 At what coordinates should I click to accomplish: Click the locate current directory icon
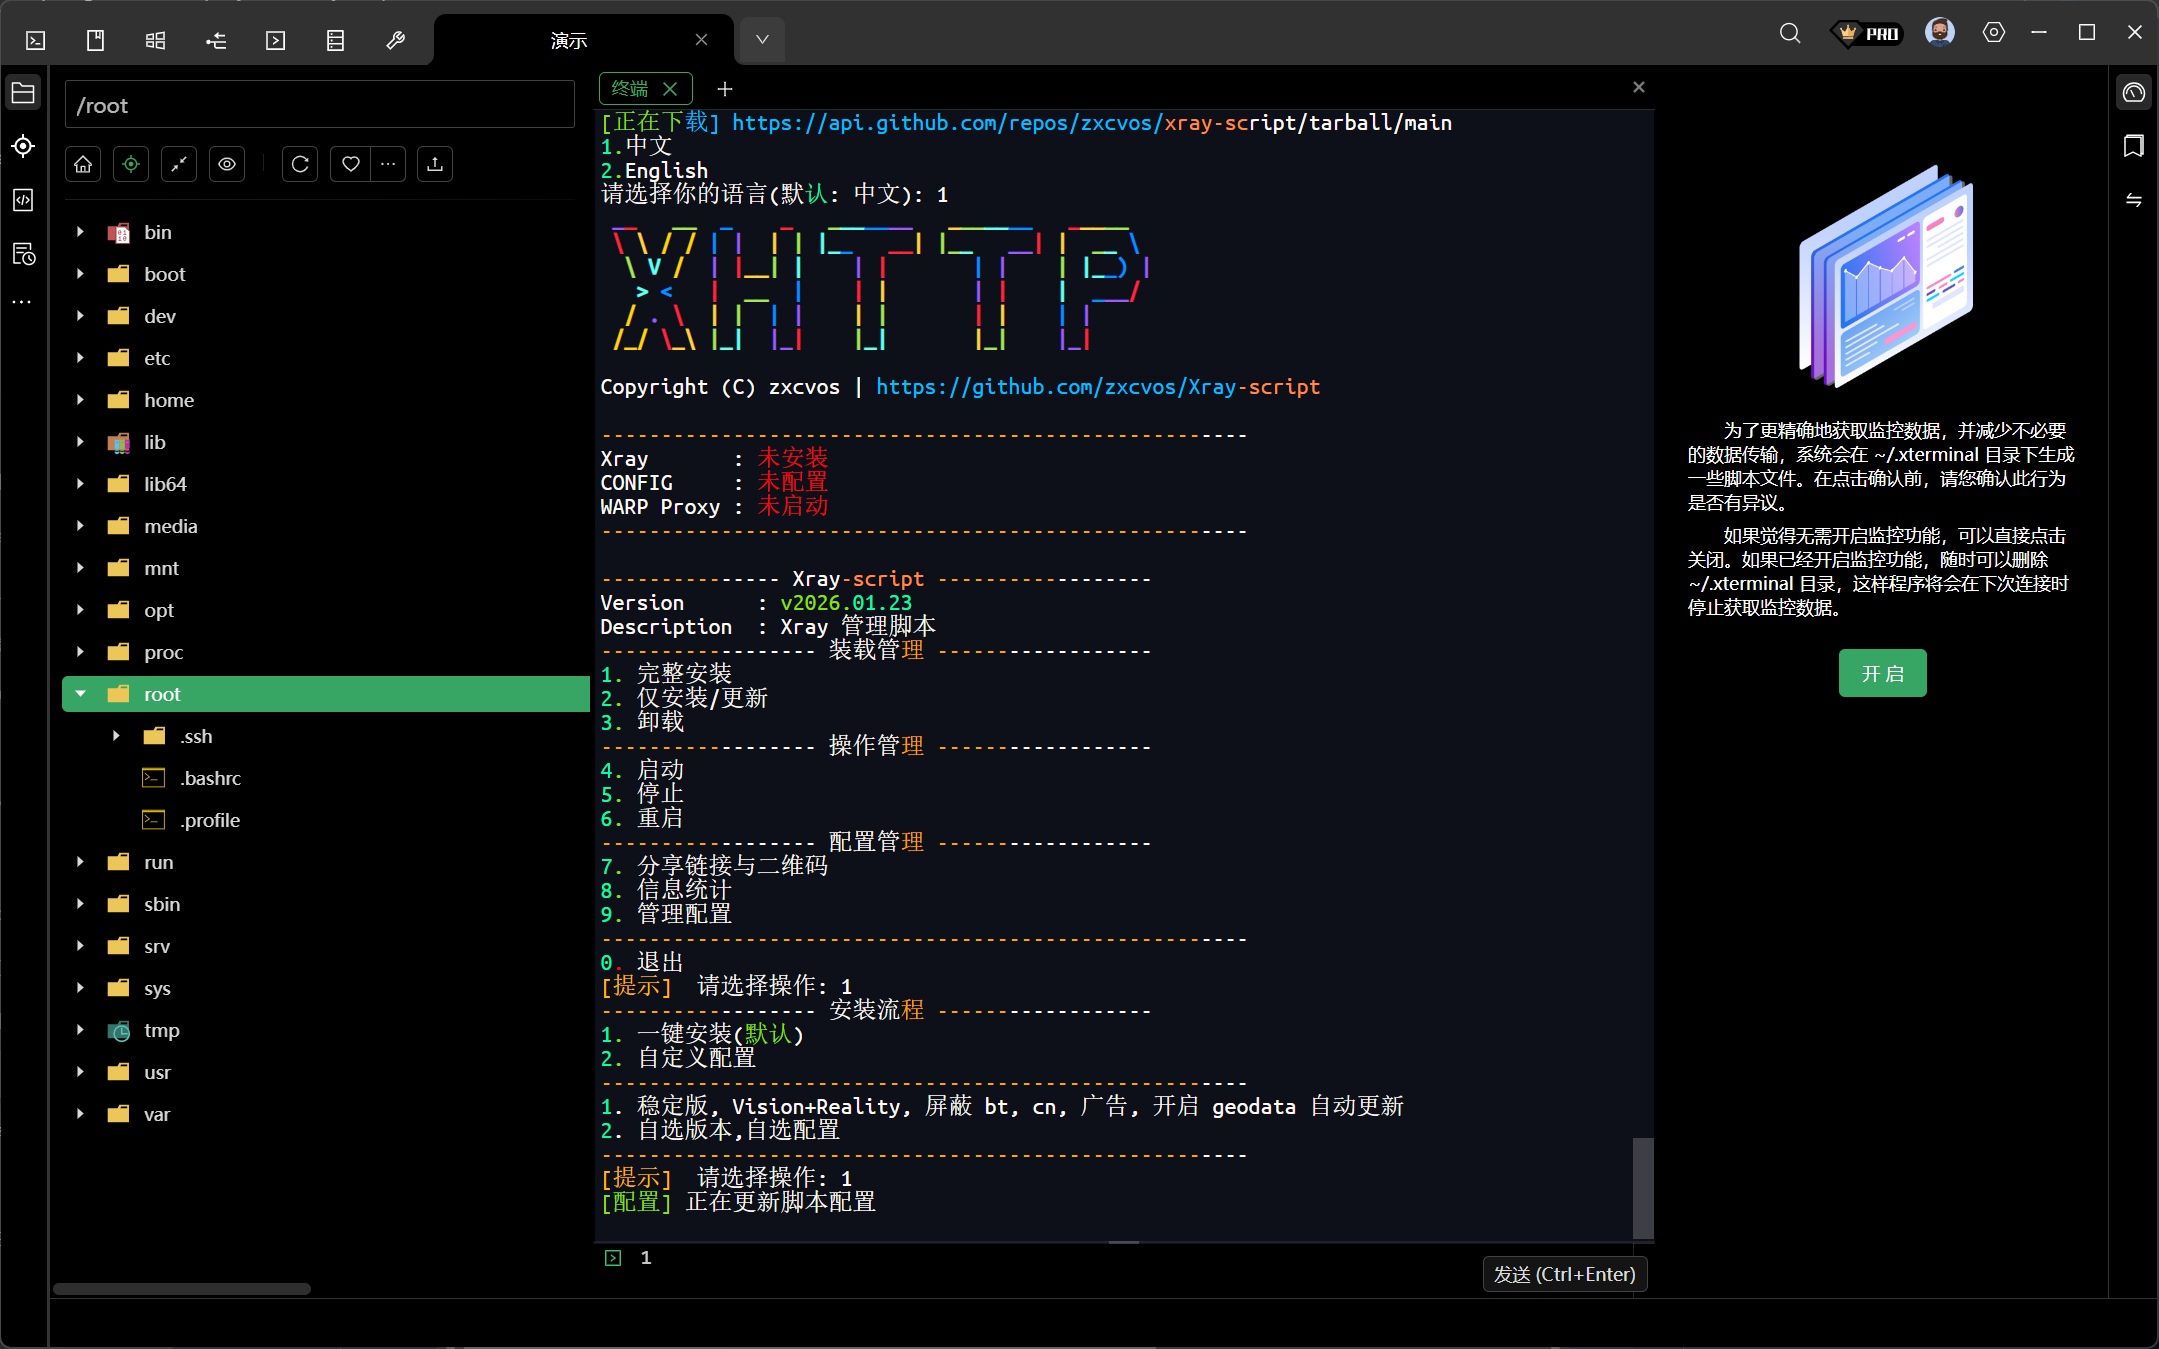point(131,164)
